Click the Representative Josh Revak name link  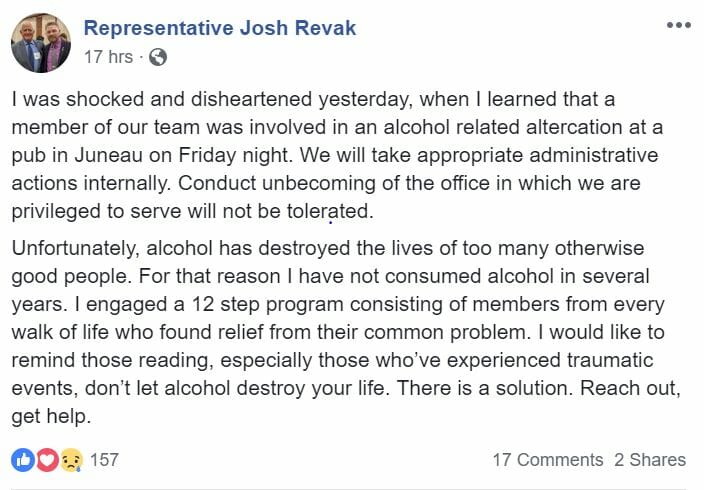coord(220,28)
